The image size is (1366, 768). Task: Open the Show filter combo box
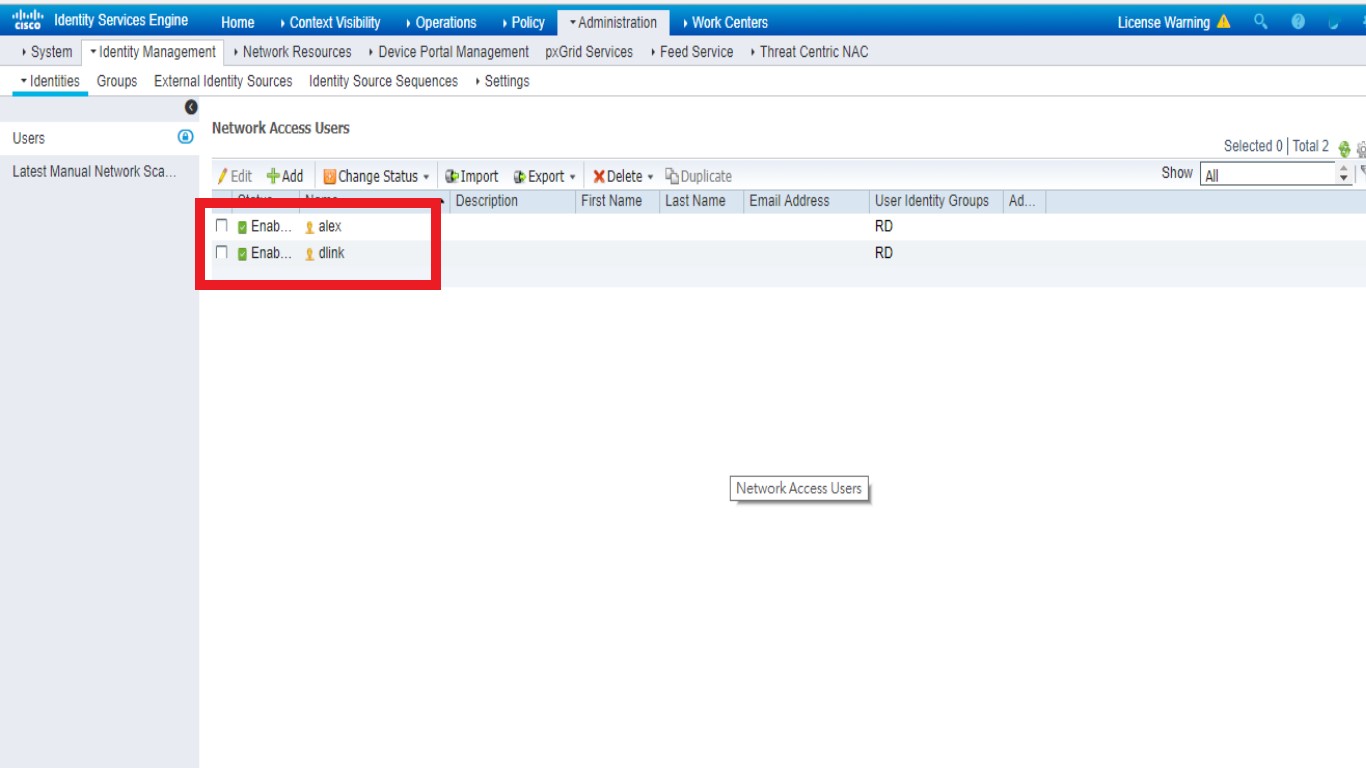pyautogui.click(x=1275, y=175)
